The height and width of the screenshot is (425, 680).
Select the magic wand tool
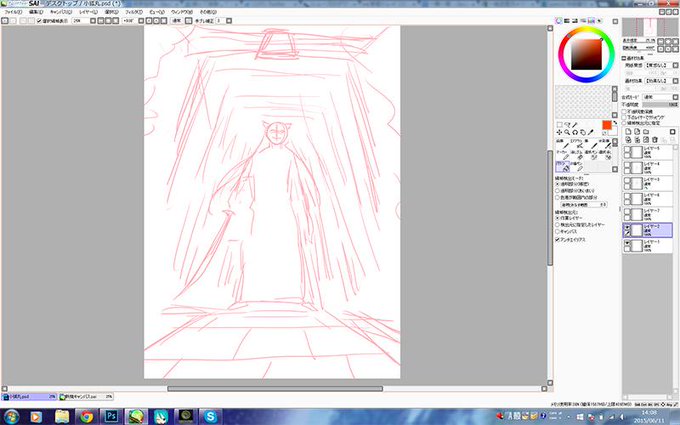point(575,125)
